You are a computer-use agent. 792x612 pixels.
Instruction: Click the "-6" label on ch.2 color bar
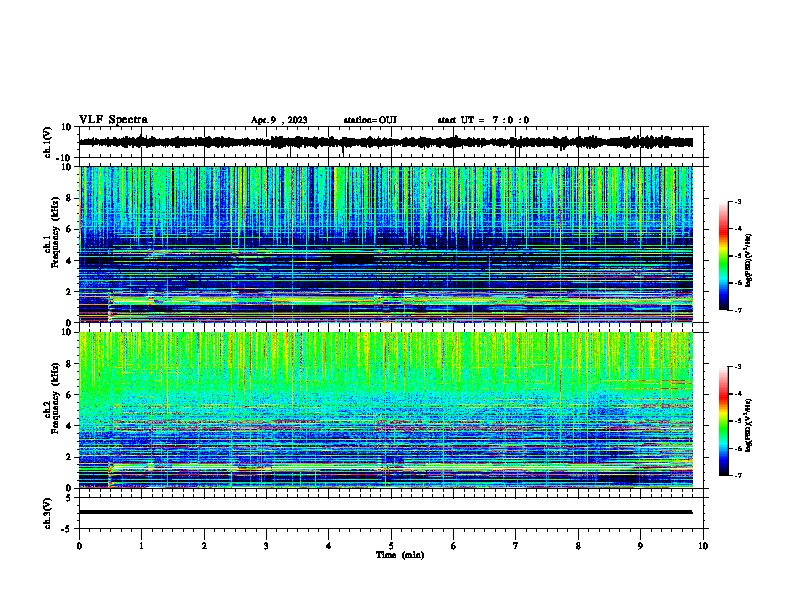pos(737,448)
